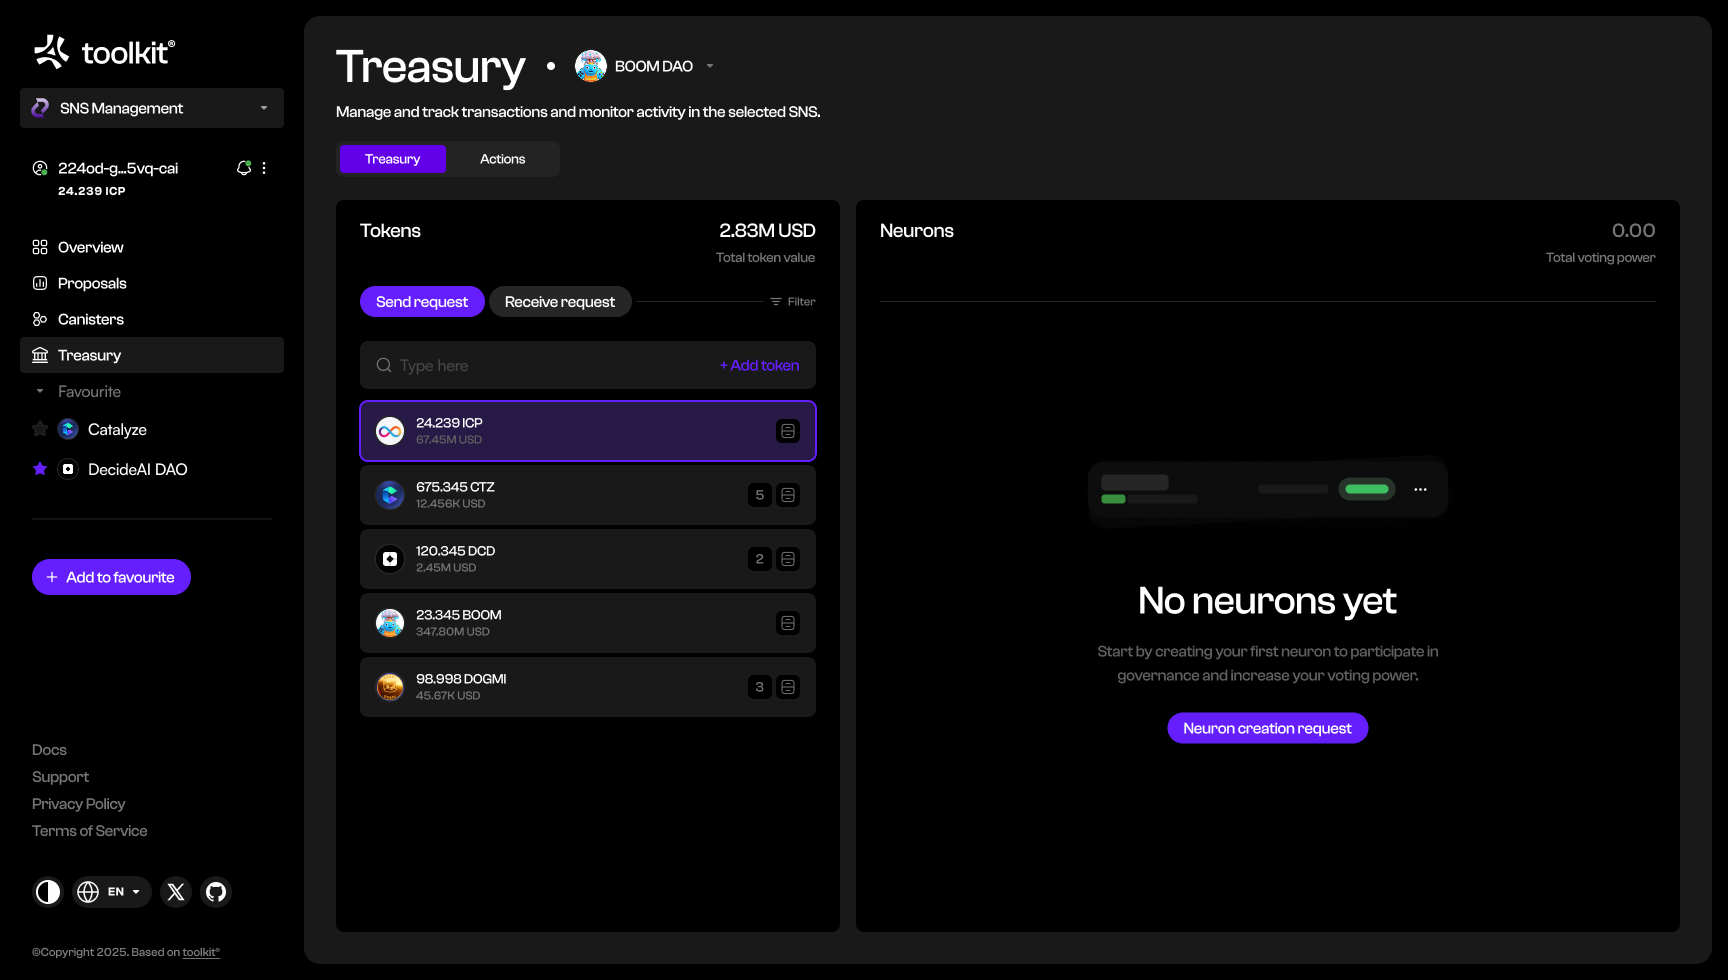The height and width of the screenshot is (980, 1728).
Task: Open language selector EN dropdown
Action: (x=111, y=892)
